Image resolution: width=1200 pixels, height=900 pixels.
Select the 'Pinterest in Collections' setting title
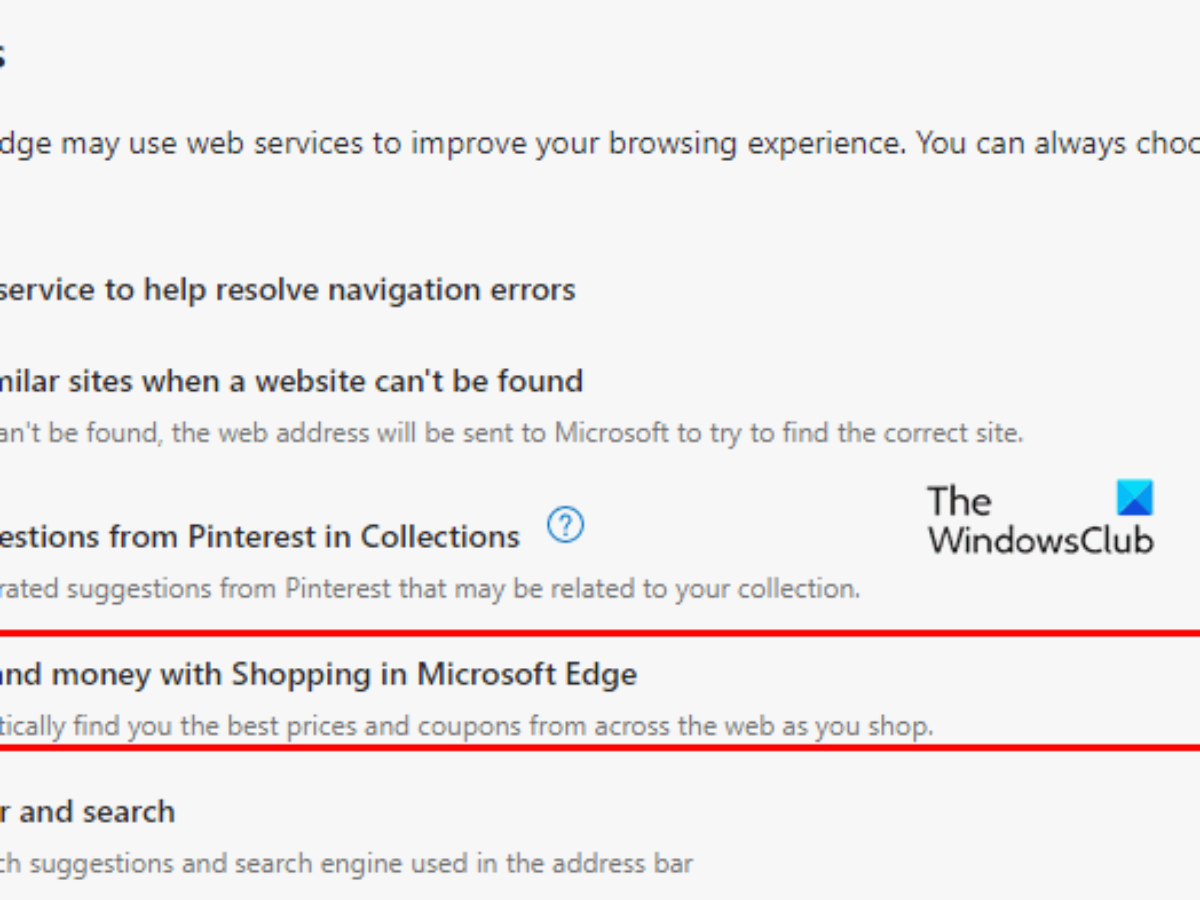click(260, 537)
